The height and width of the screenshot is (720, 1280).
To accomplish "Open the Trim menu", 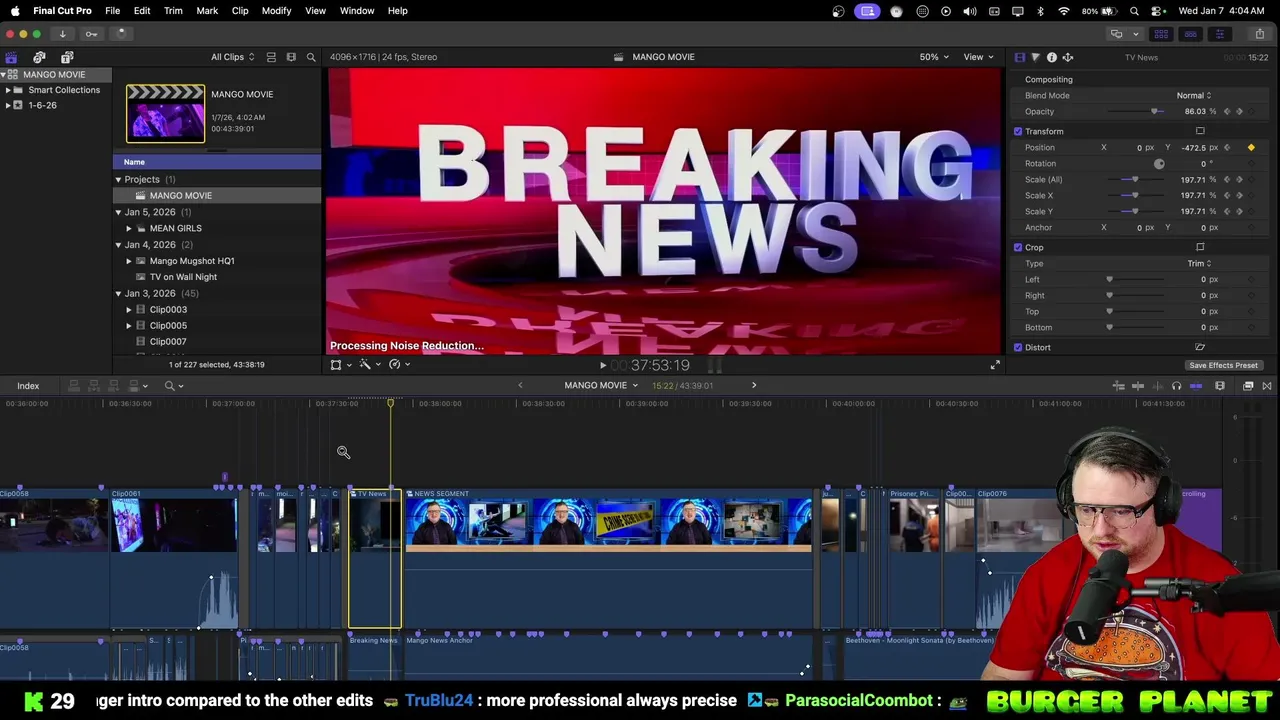I will [173, 11].
